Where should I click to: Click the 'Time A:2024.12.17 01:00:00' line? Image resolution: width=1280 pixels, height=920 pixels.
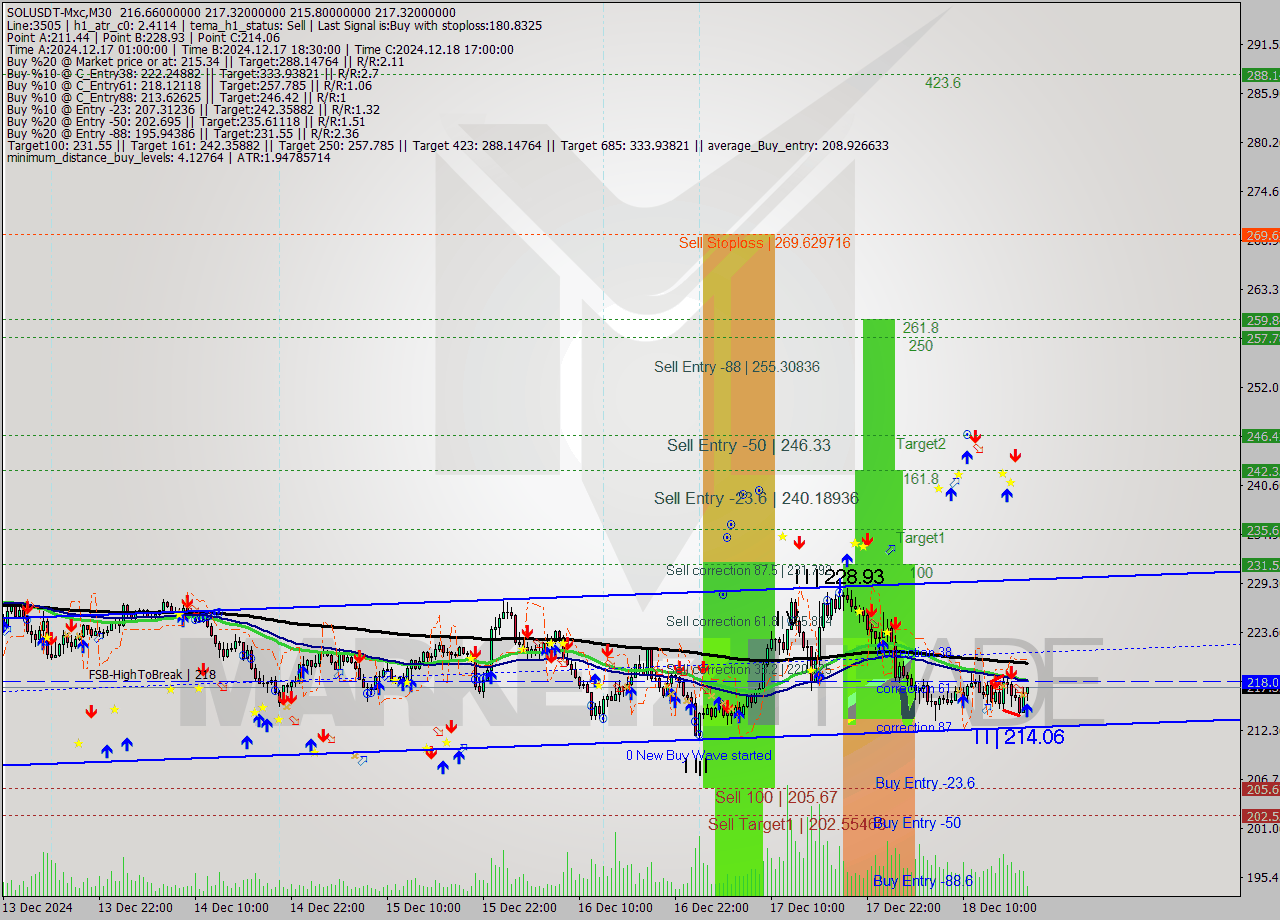click(260, 49)
